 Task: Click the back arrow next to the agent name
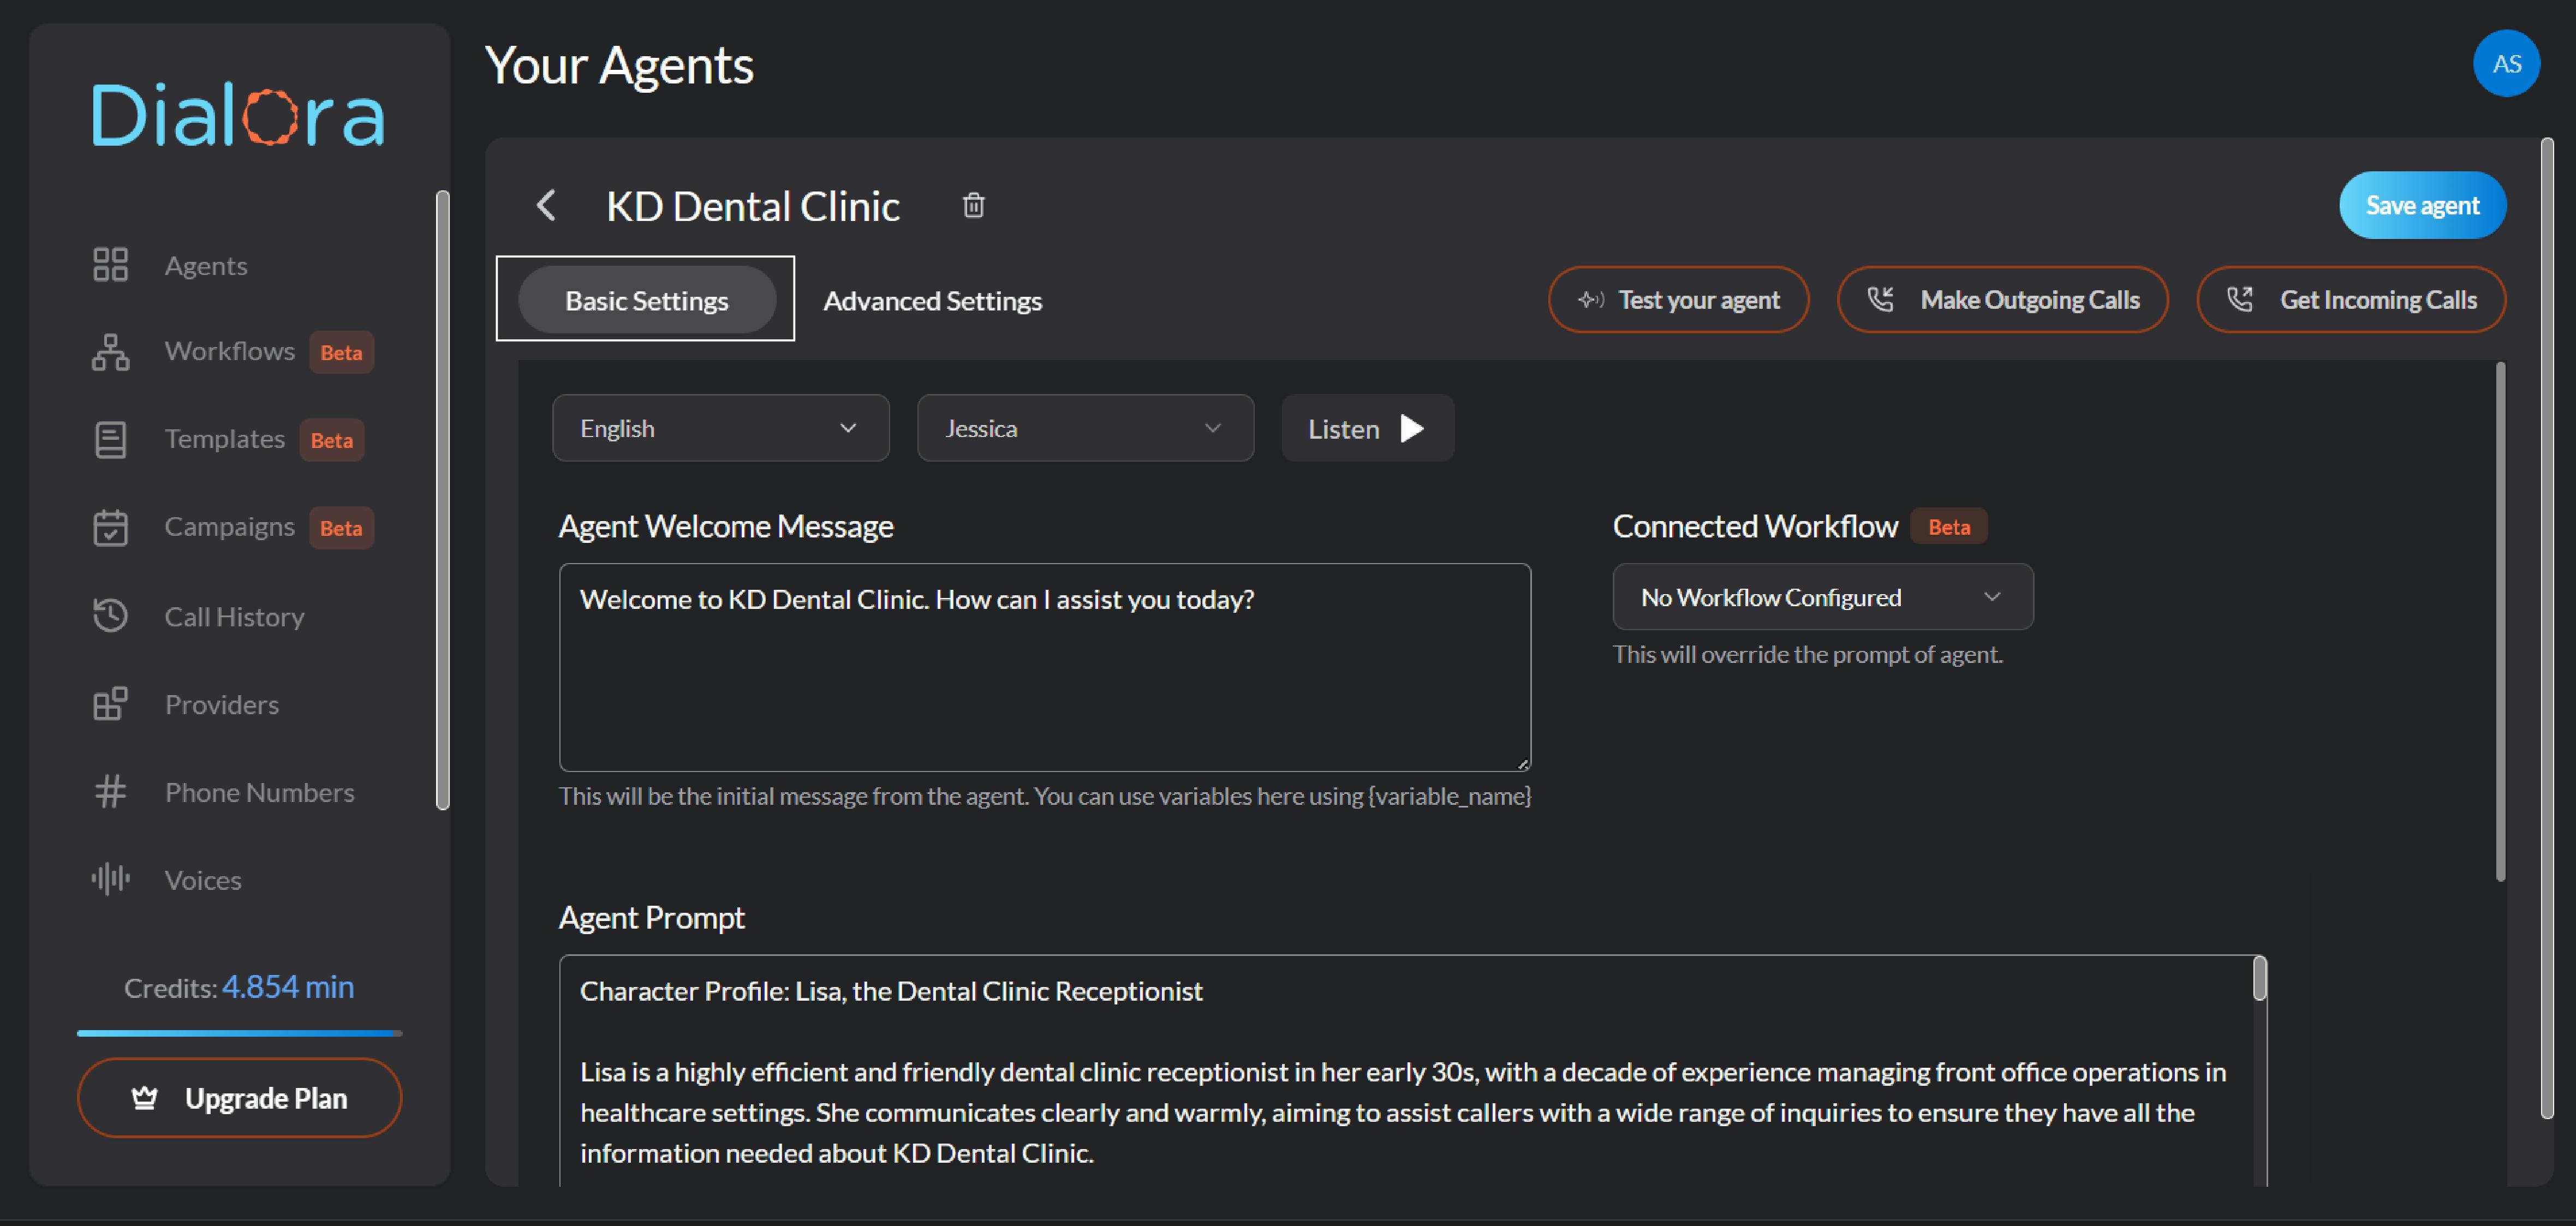tap(546, 206)
